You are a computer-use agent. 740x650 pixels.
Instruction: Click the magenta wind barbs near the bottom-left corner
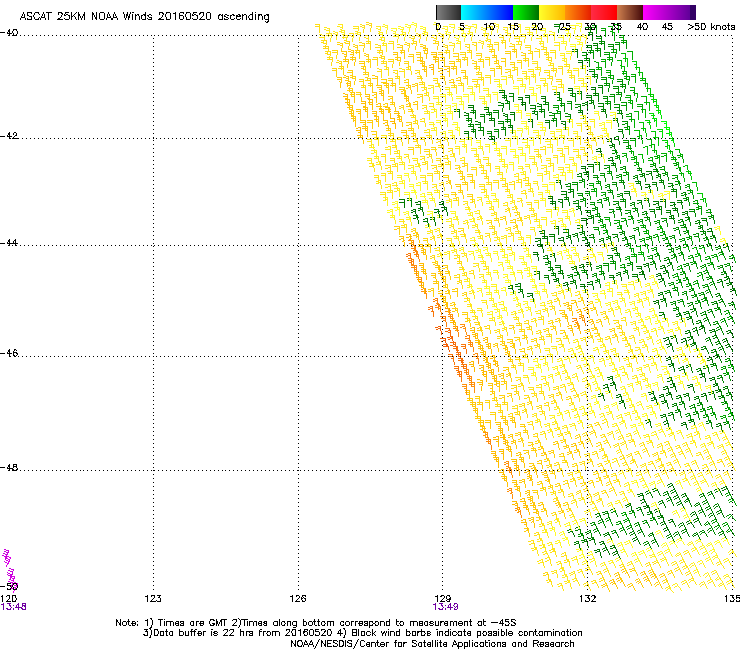coord(9,569)
